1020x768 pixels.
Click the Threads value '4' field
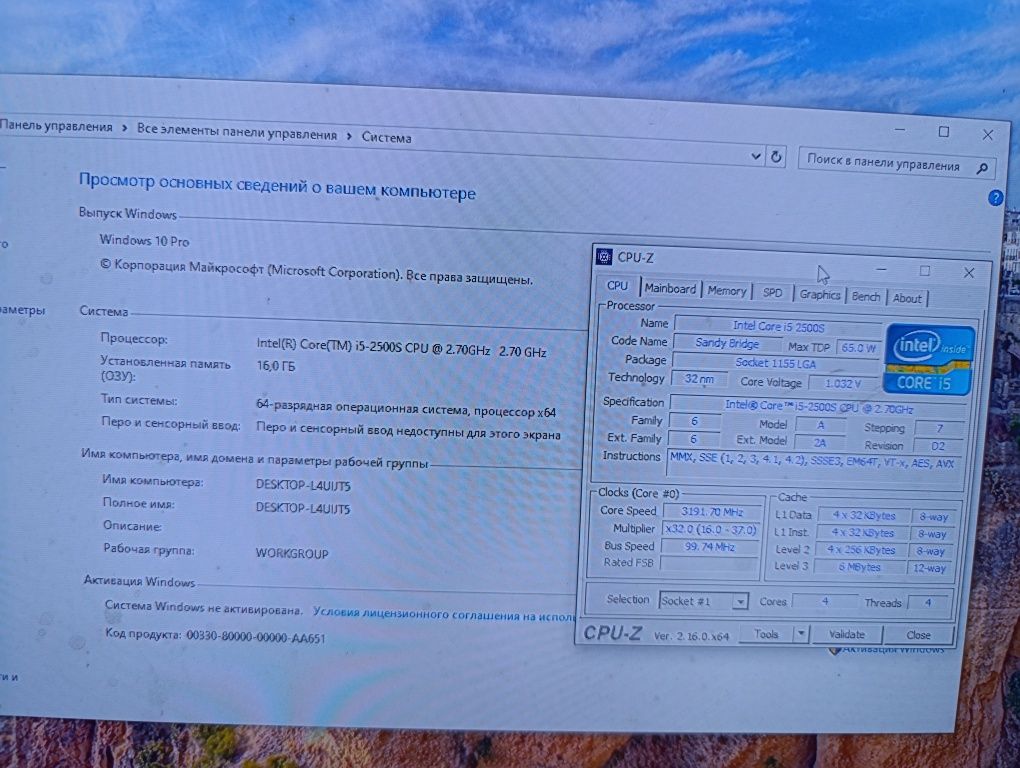(928, 603)
